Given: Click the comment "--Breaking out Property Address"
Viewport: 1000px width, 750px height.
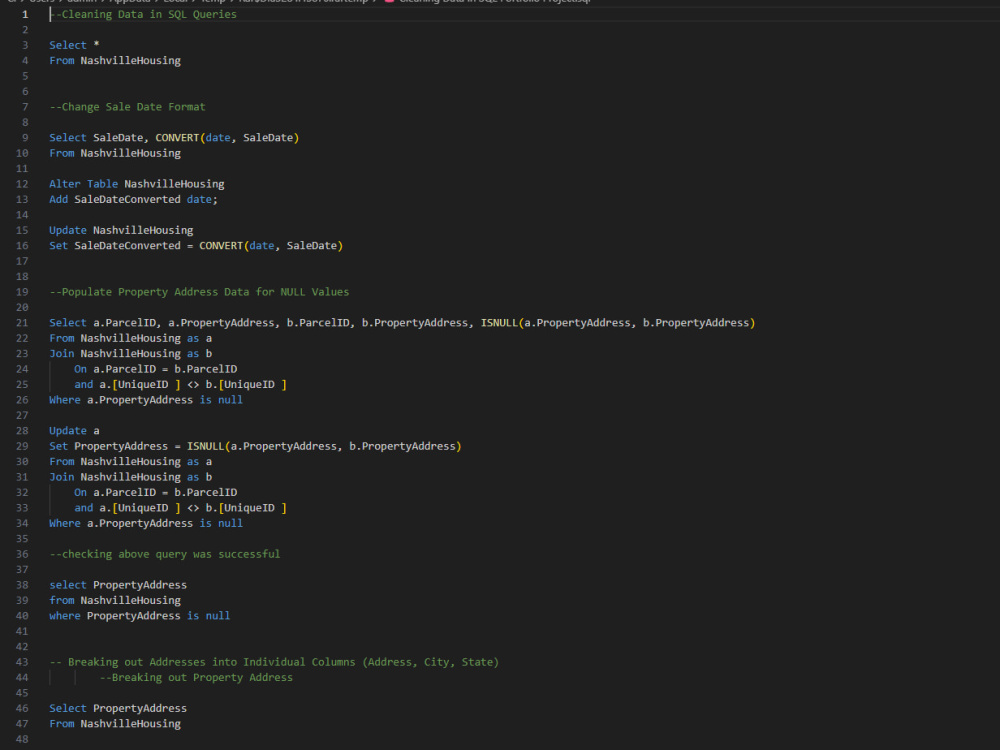Looking at the screenshot, I should pos(196,678).
